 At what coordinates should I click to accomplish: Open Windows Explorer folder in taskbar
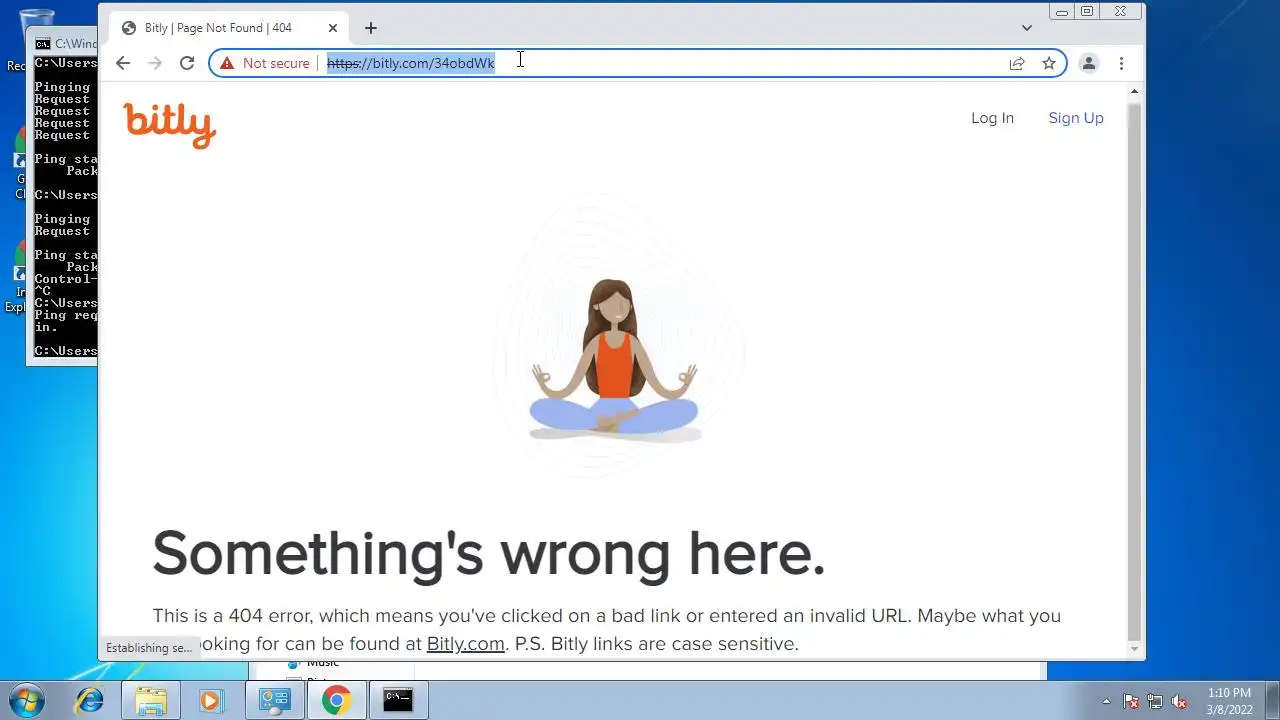pyautogui.click(x=151, y=700)
